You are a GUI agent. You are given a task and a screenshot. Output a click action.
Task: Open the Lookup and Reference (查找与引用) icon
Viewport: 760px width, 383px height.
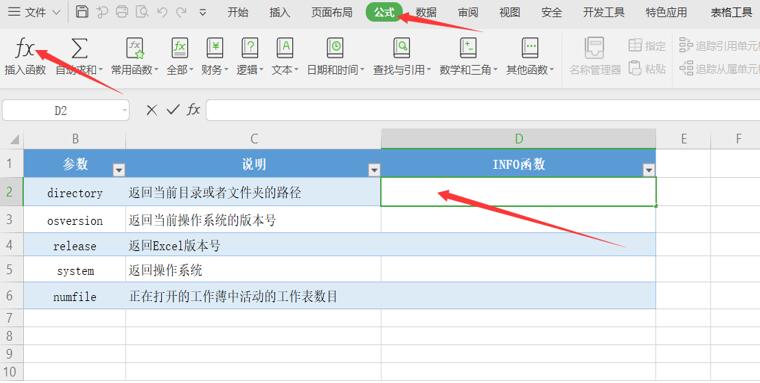point(401,48)
